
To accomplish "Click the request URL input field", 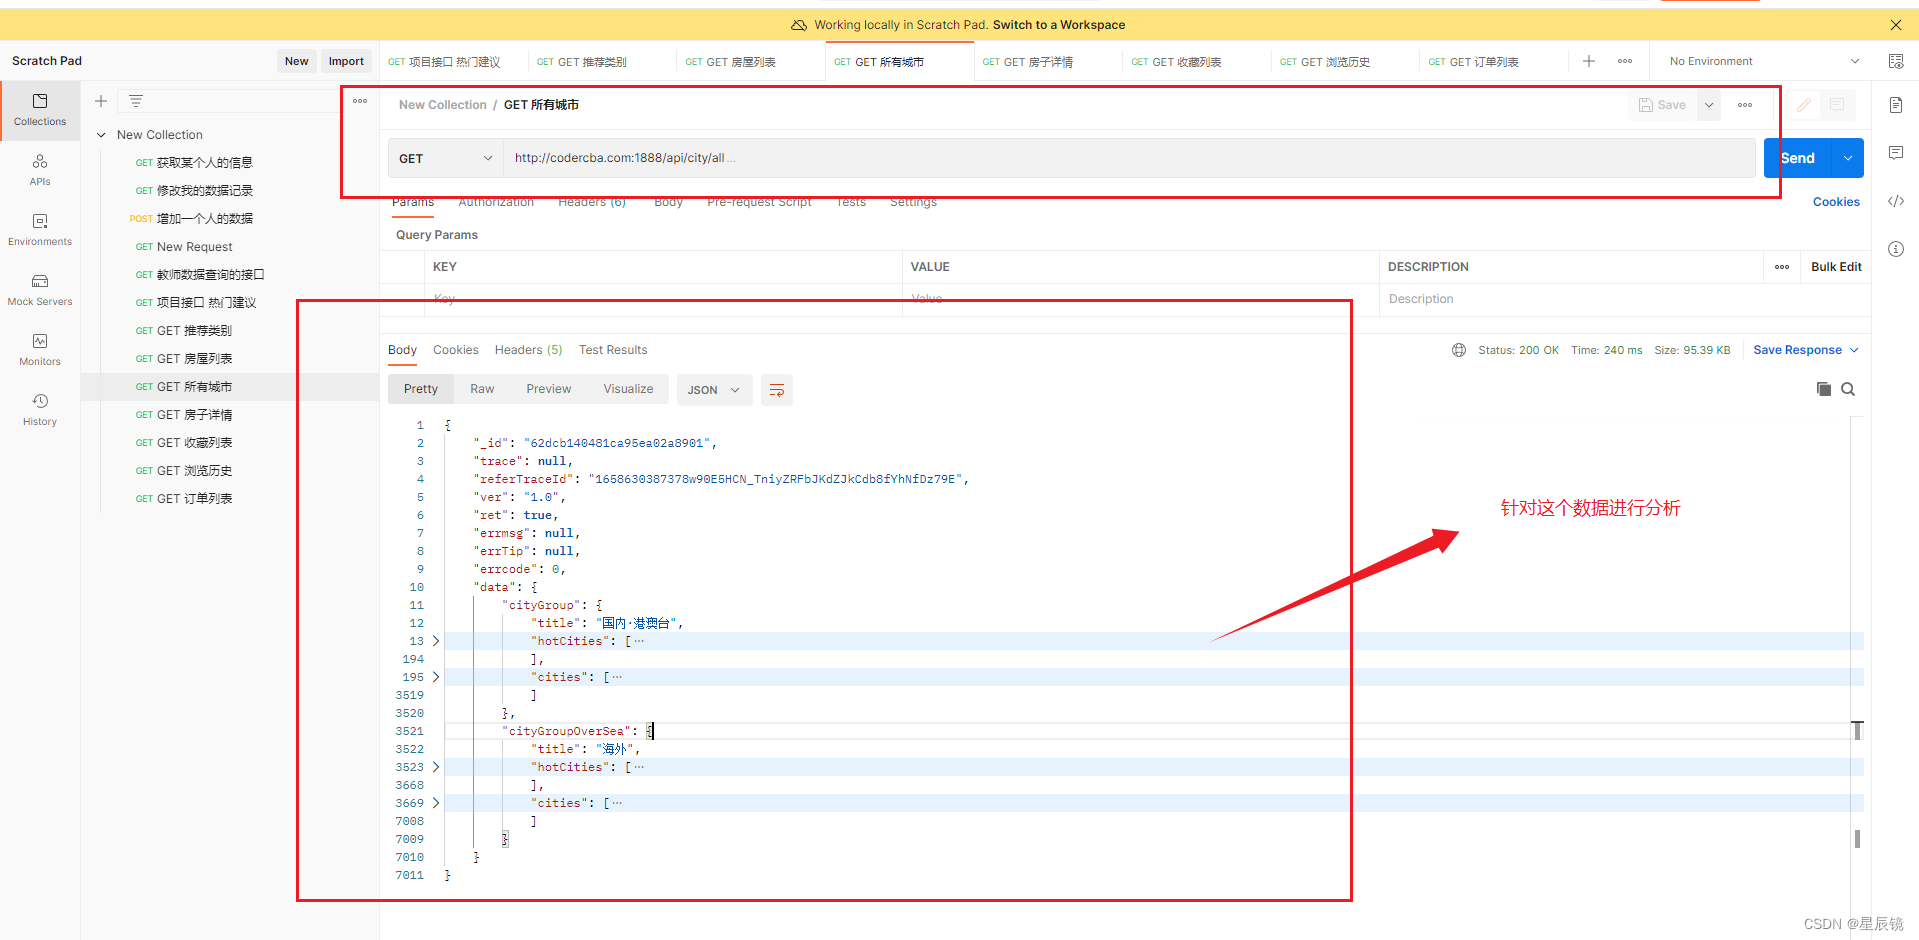I will pyautogui.click(x=1129, y=158).
